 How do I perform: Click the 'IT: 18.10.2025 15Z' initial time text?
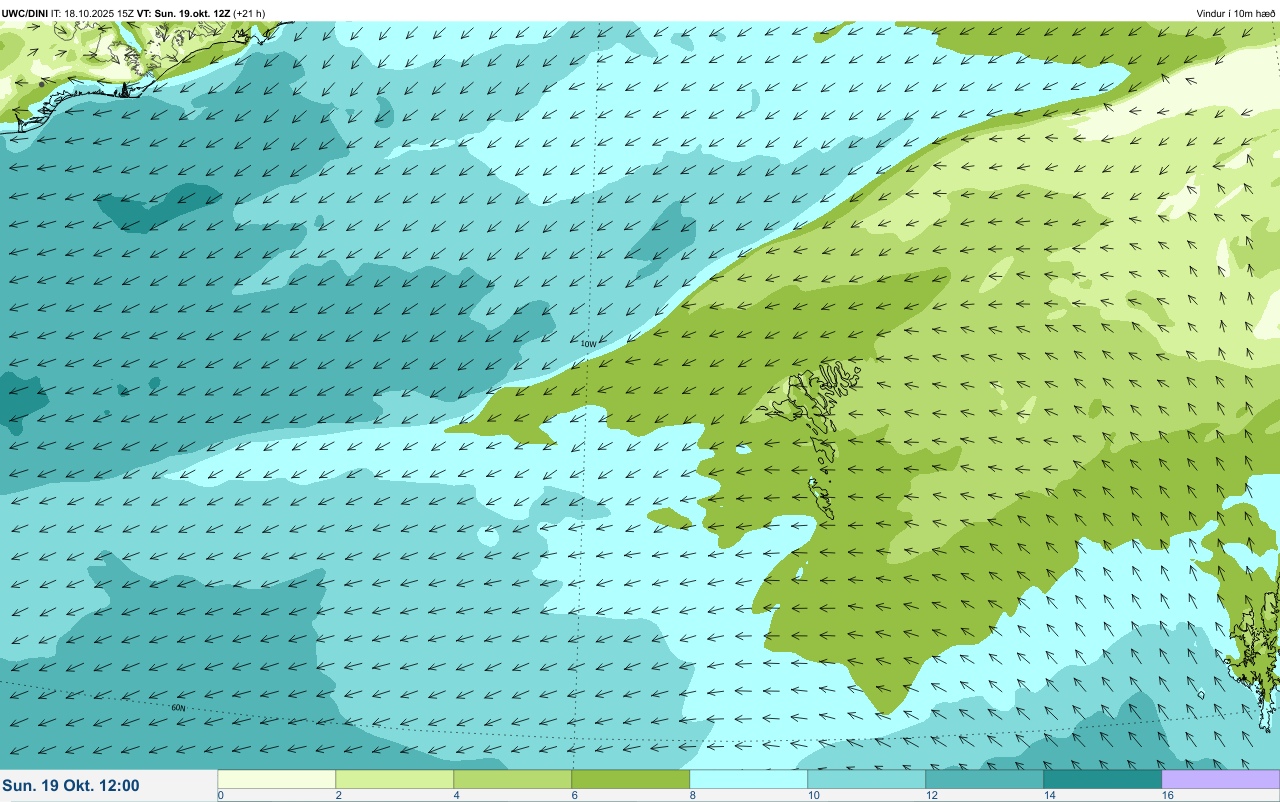click(93, 13)
